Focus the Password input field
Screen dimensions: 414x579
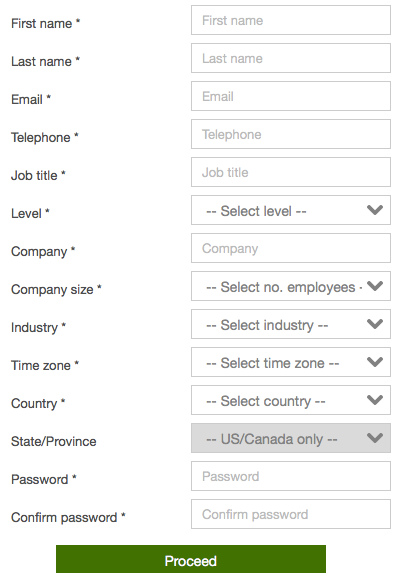tap(291, 476)
